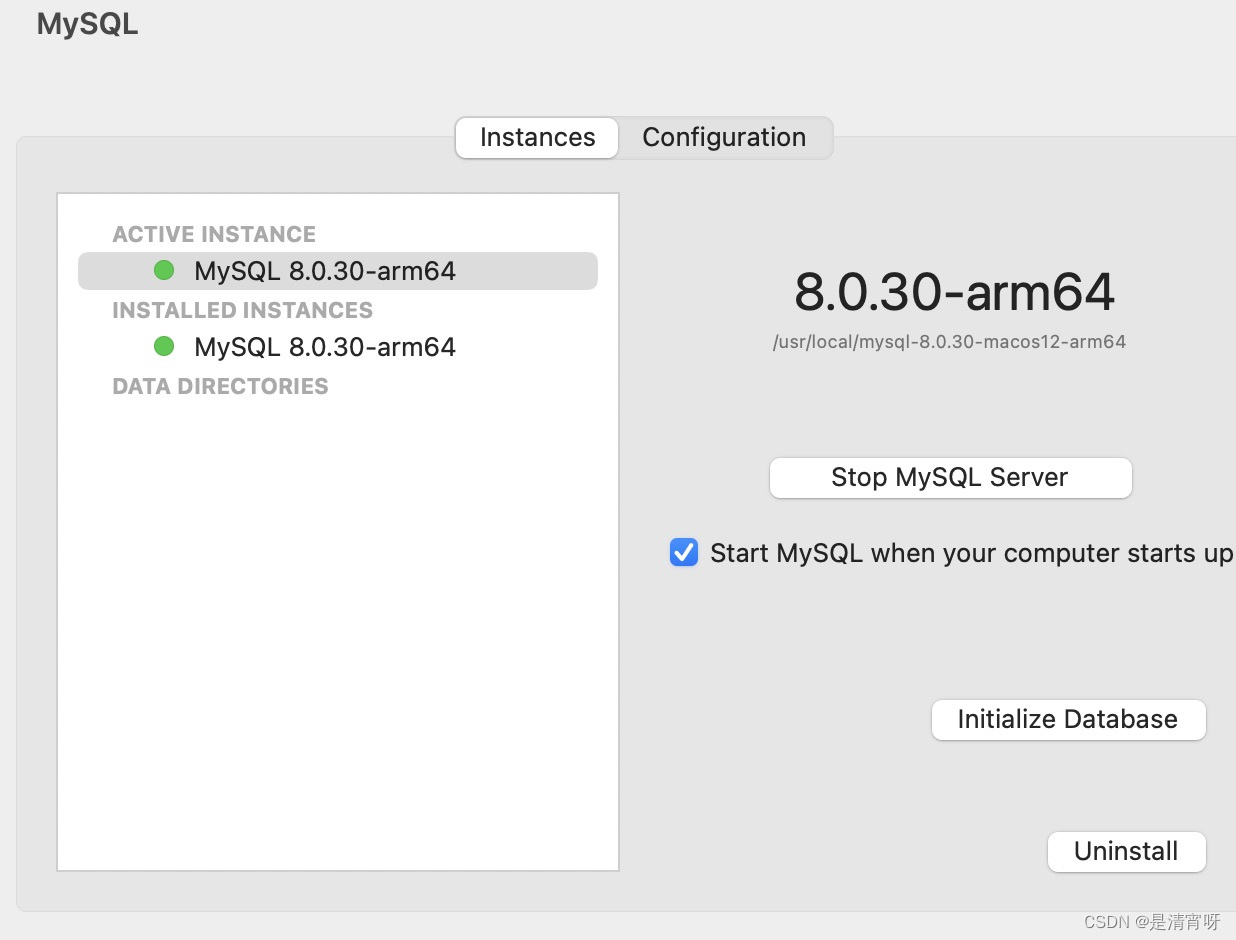Stop the MySQL Server
Image resolution: width=1236 pixels, height=940 pixels.
click(950, 478)
